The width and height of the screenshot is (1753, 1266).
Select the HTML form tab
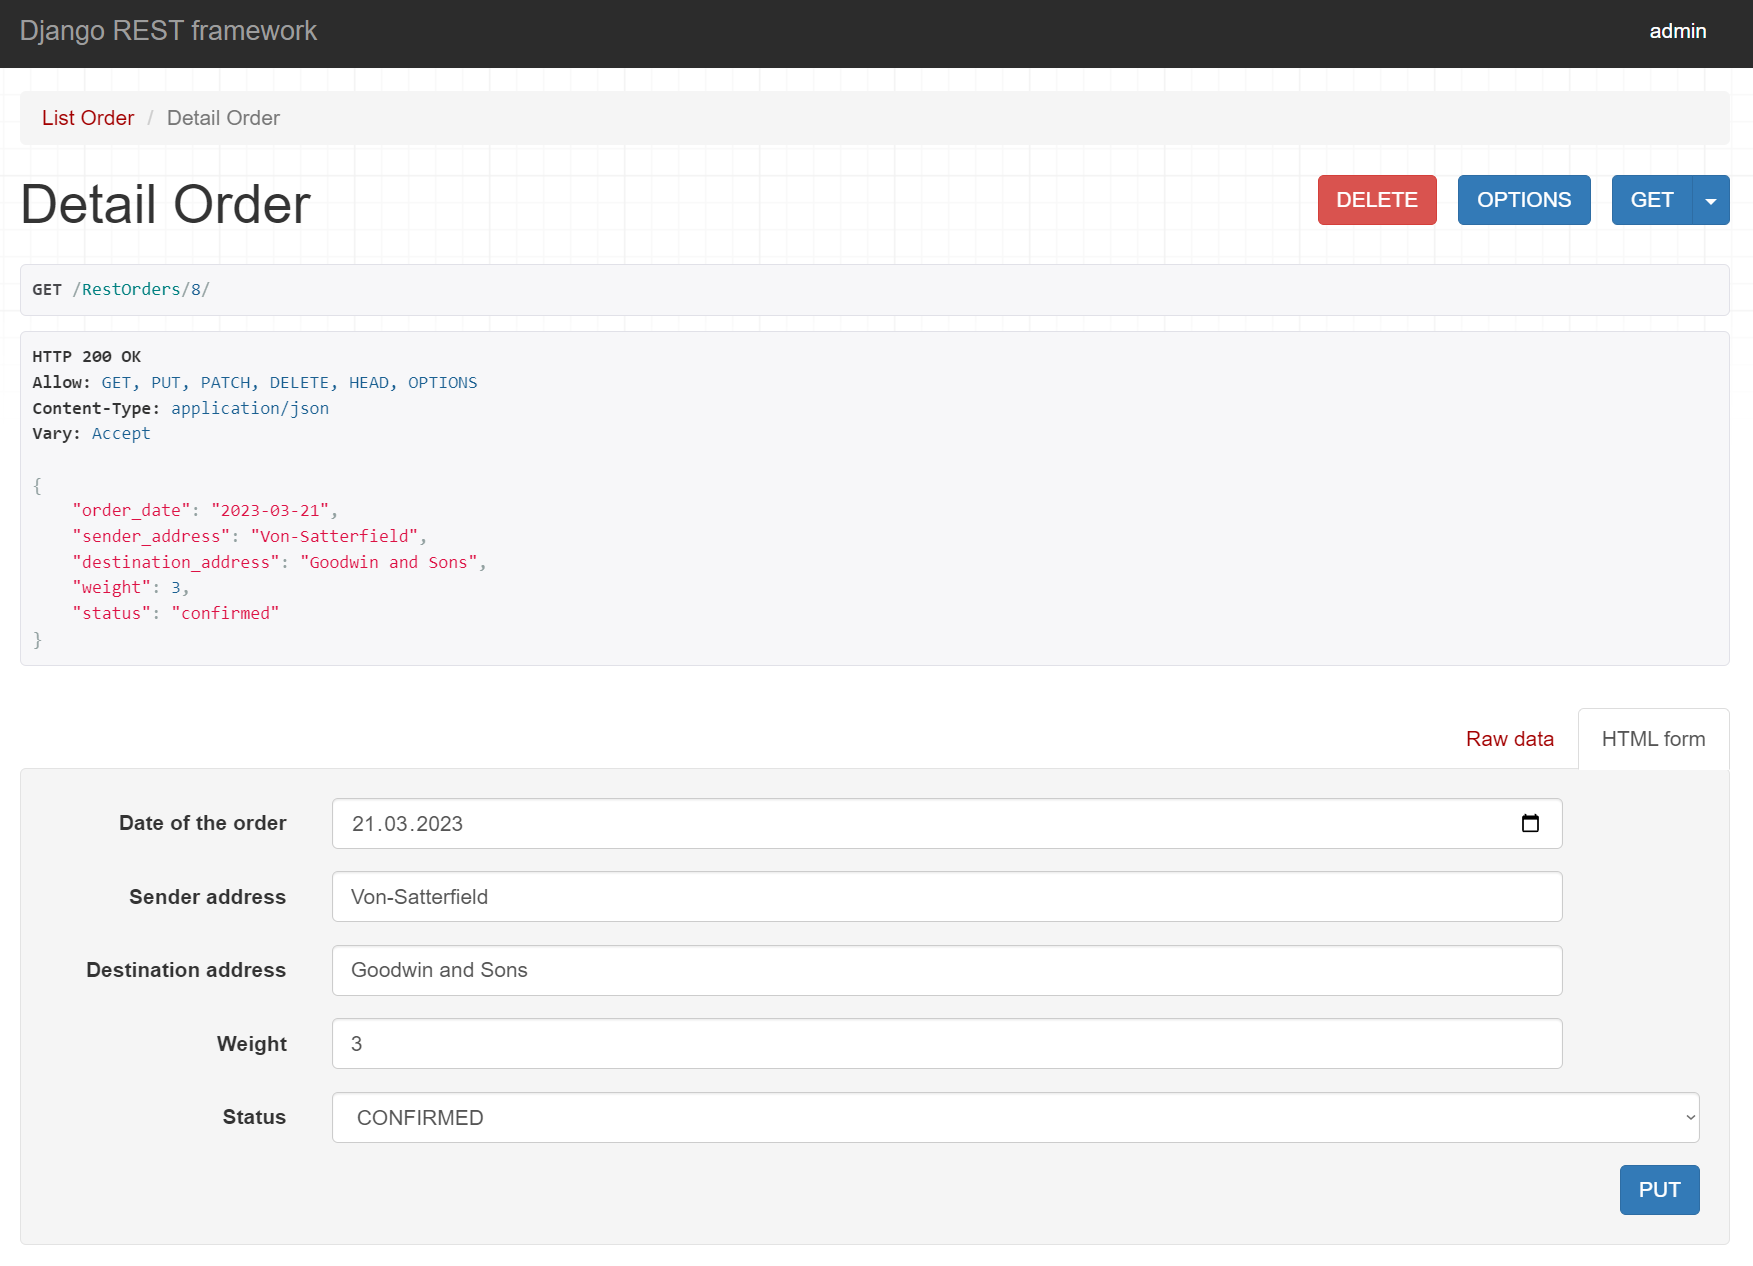tap(1653, 739)
